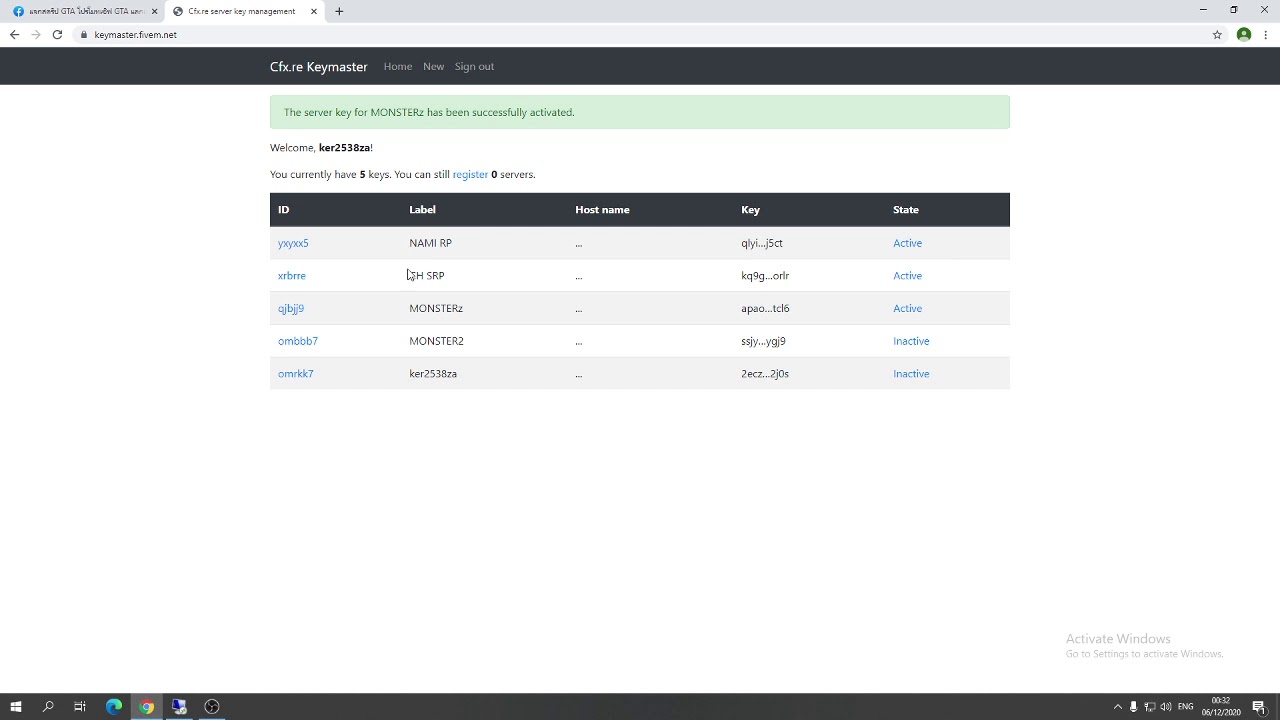The height and width of the screenshot is (720, 1280).
Task: Click key value 2ecz...2j0s
Action: click(x=765, y=374)
